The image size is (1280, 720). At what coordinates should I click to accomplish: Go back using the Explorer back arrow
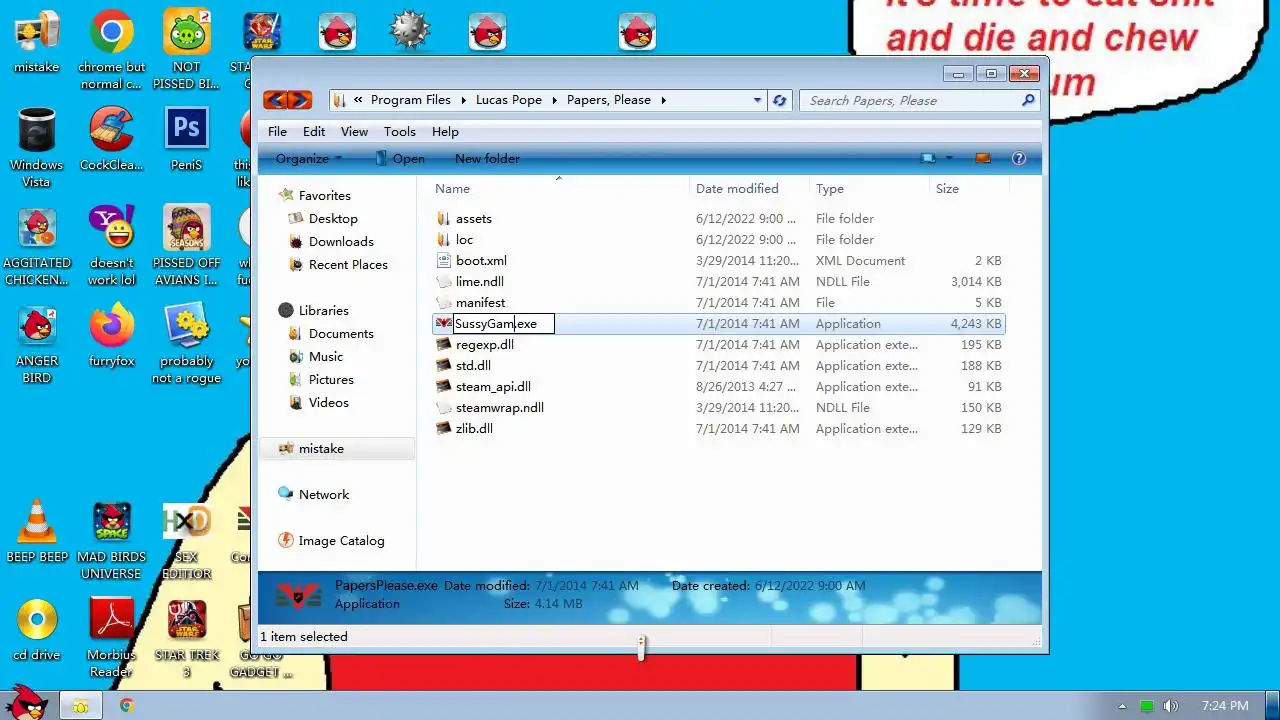(275, 100)
